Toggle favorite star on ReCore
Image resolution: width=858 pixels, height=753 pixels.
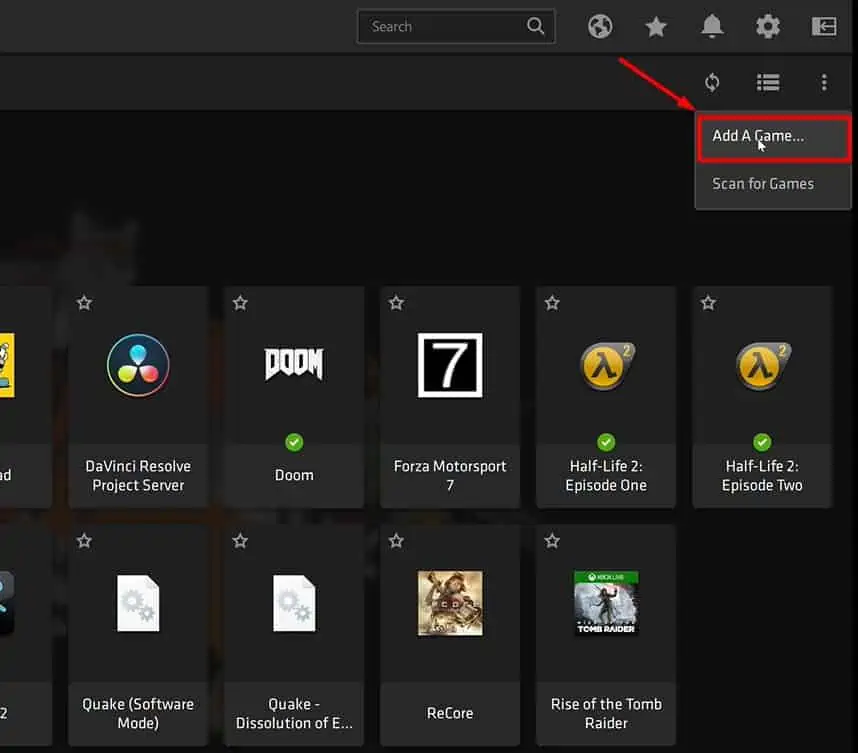click(396, 541)
